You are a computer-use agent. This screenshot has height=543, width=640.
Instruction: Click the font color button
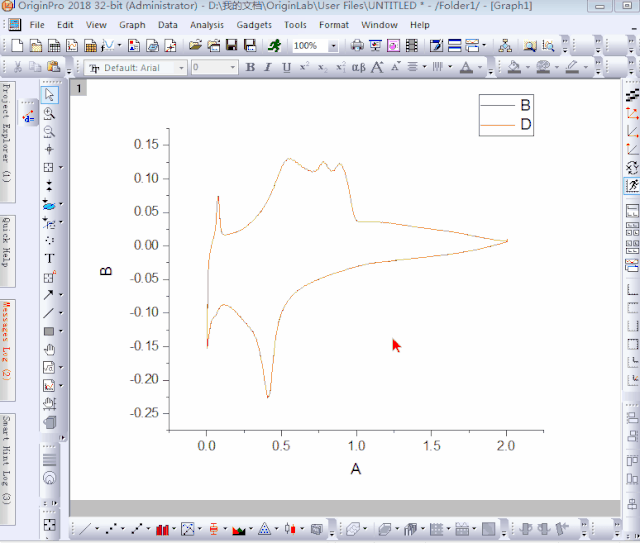(466, 68)
